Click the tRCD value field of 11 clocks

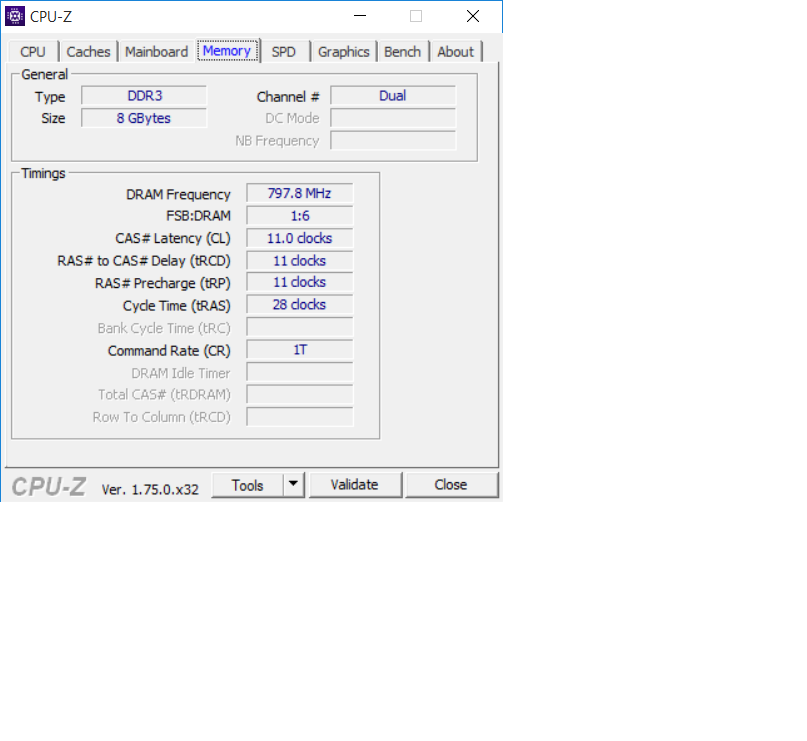click(300, 260)
